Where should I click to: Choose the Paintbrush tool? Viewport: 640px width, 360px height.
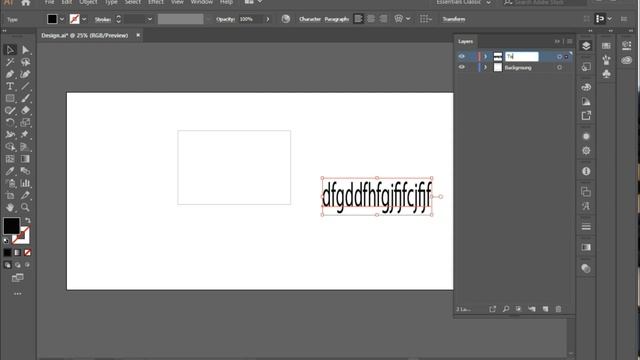(25, 98)
